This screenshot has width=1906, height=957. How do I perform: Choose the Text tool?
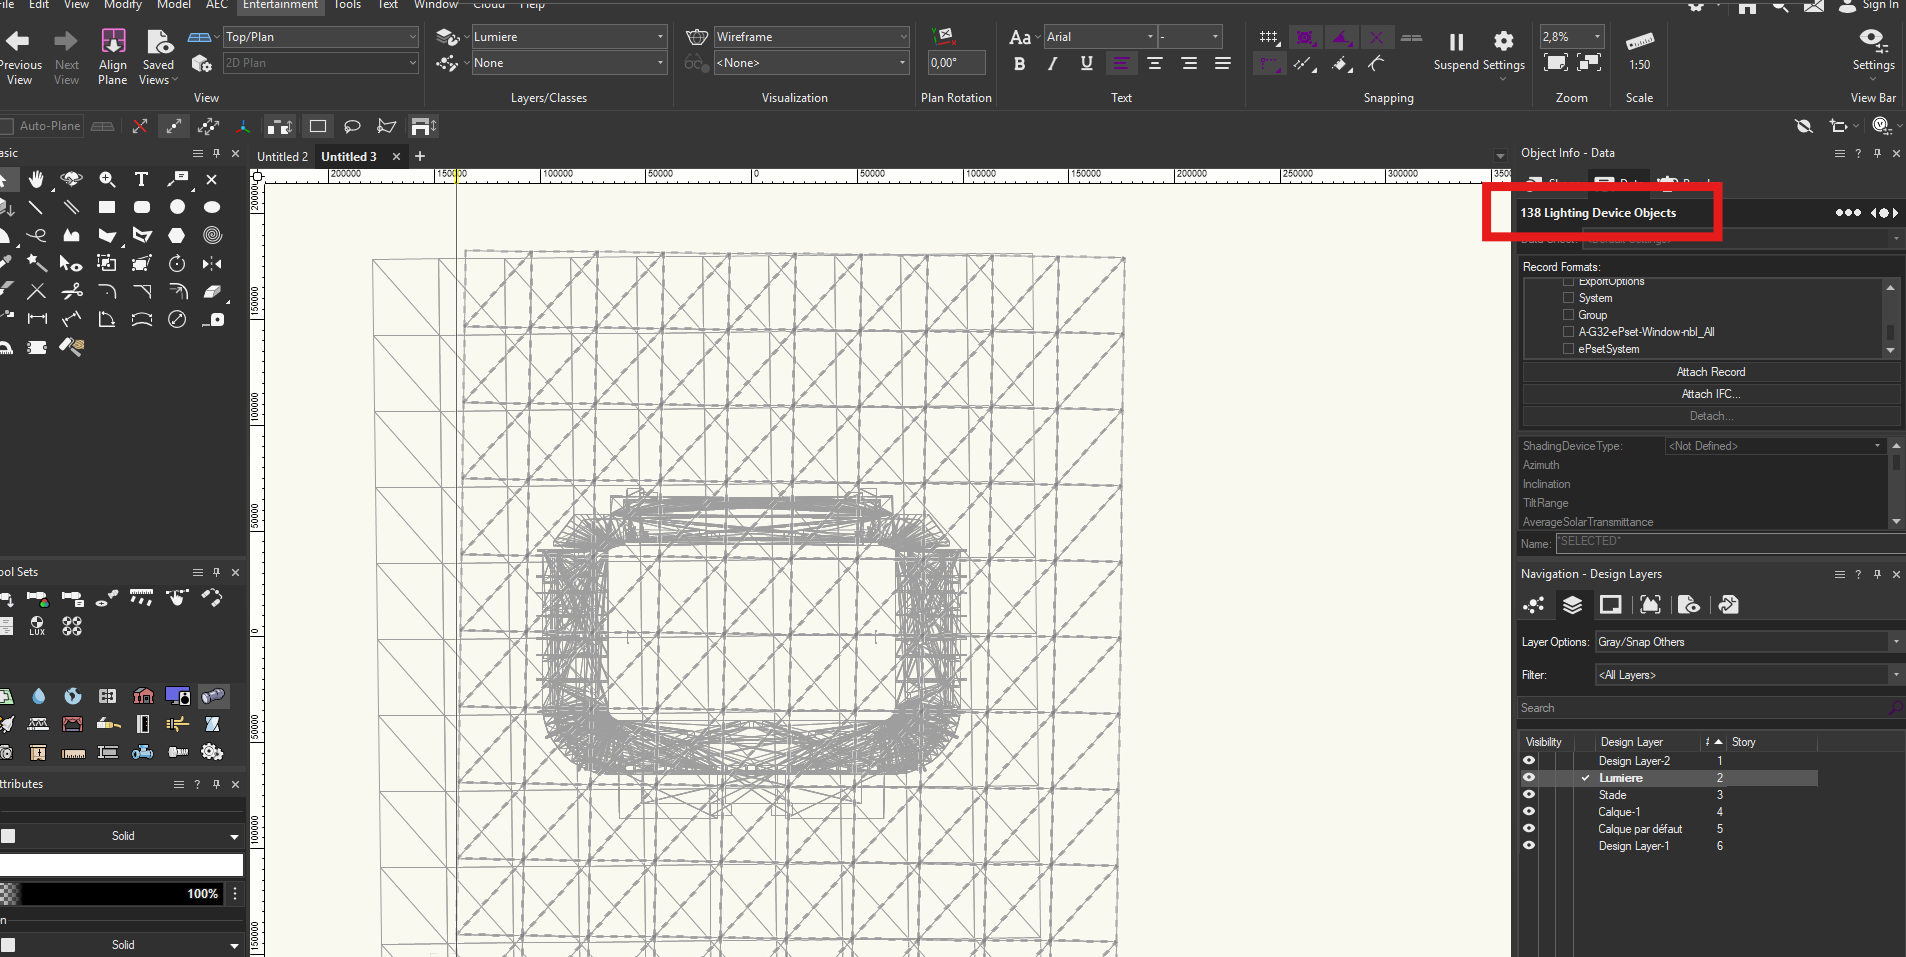141,180
